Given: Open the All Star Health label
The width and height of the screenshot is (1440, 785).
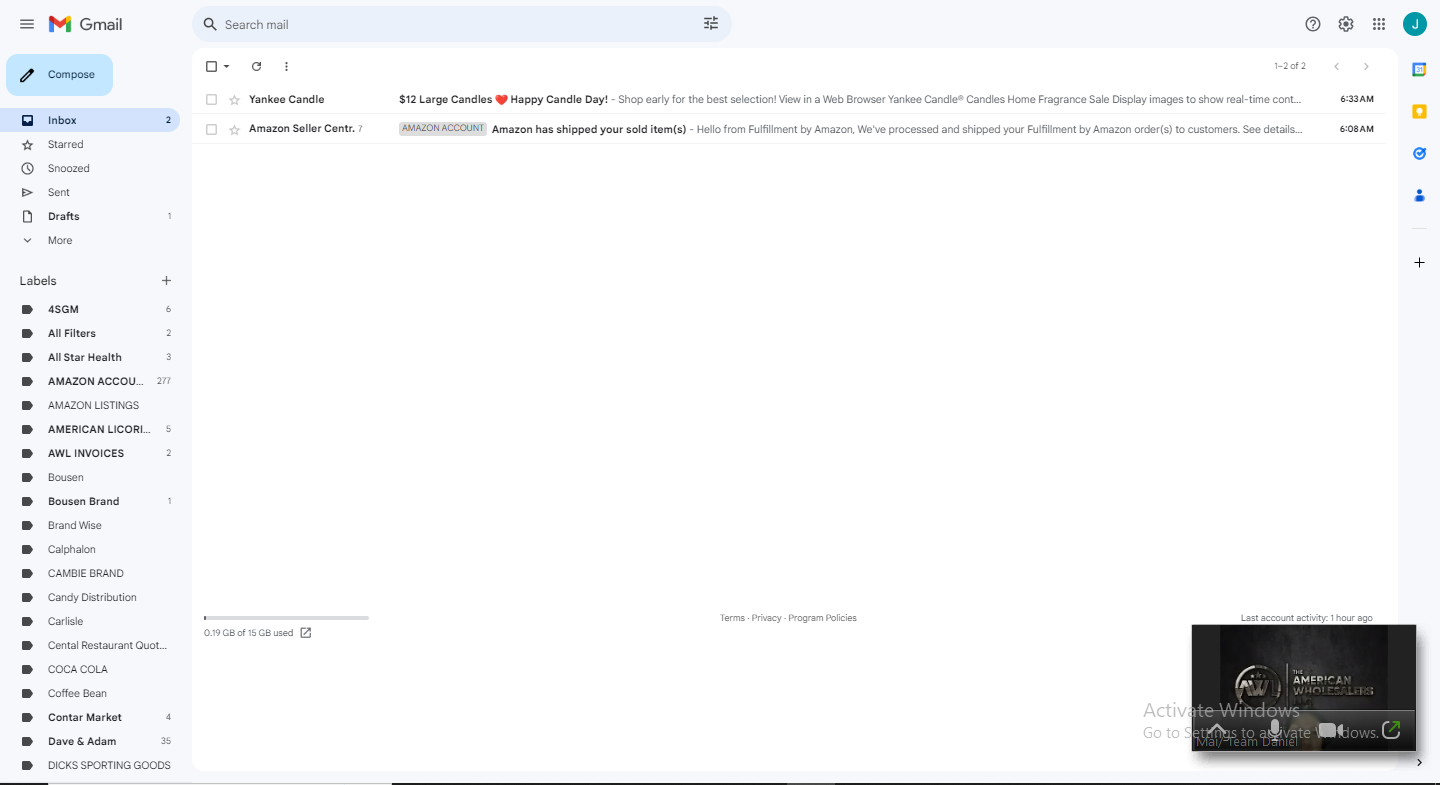Looking at the screenshot, I should click(x=90, y=357).
